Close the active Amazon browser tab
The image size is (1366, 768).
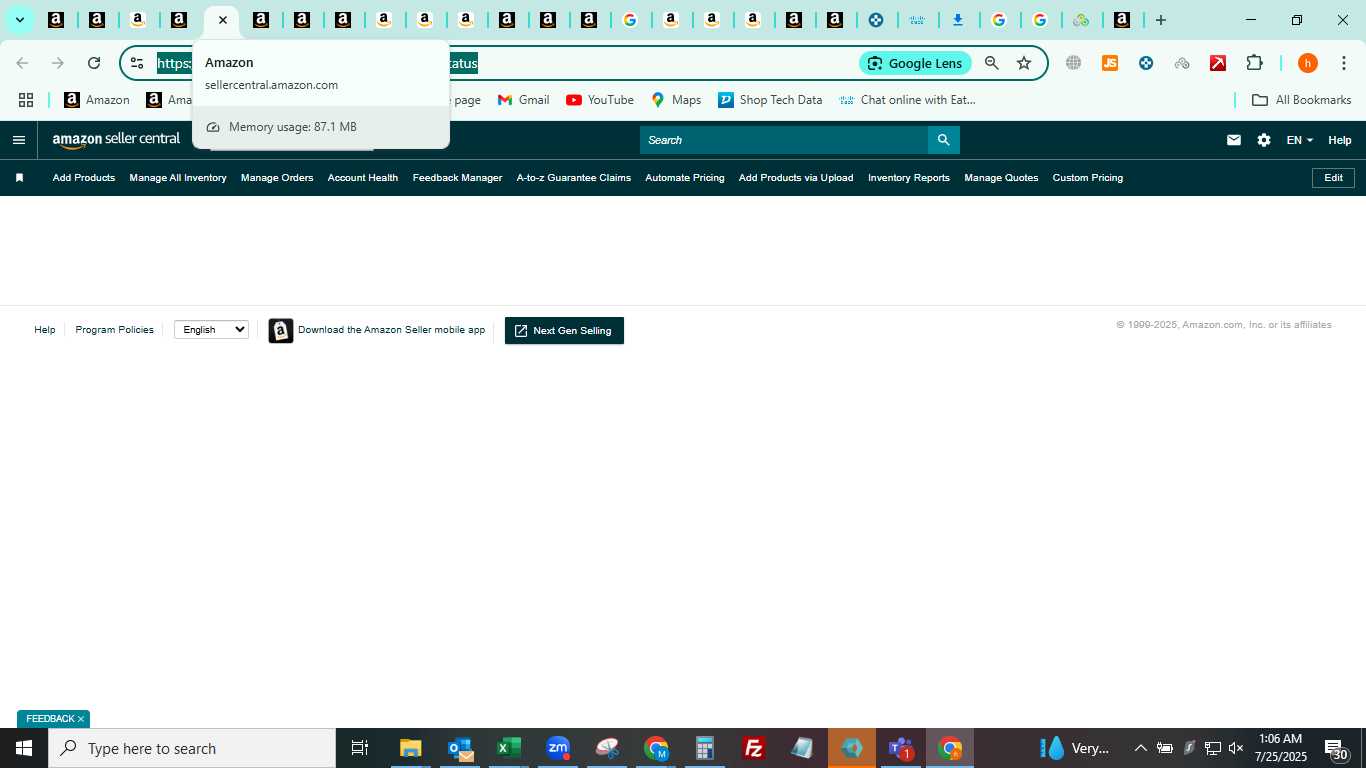coord(222,20)
